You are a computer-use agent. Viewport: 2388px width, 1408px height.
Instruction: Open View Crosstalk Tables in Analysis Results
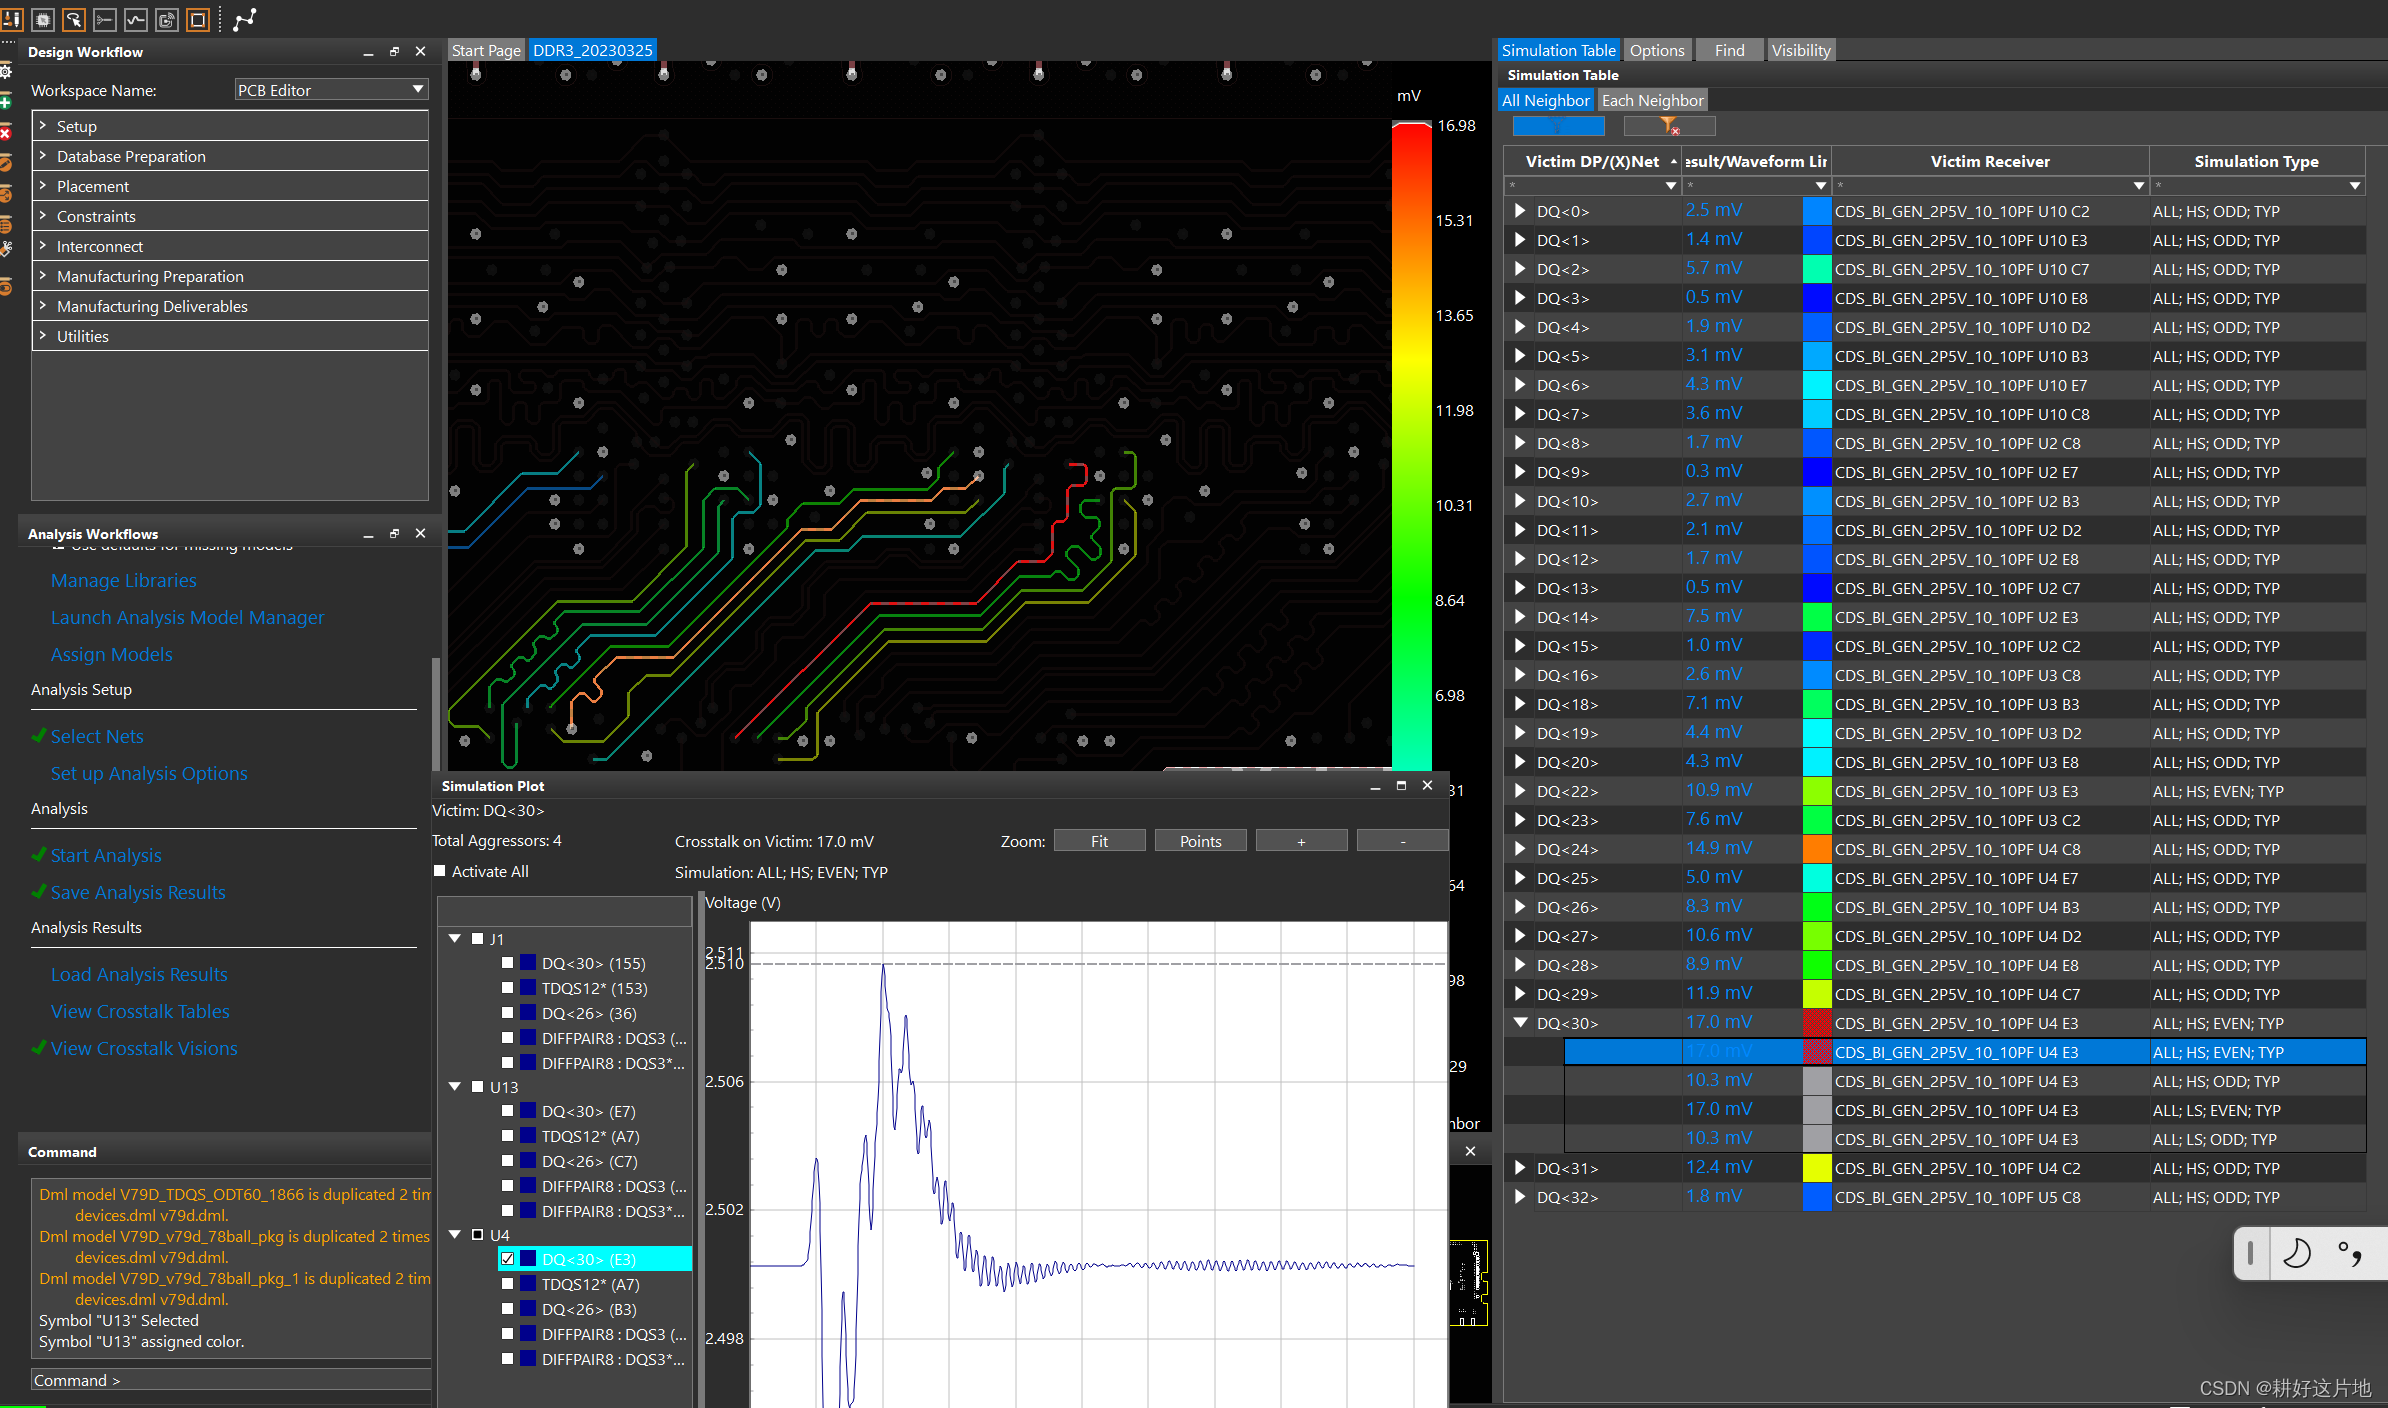click(140, 1011)
